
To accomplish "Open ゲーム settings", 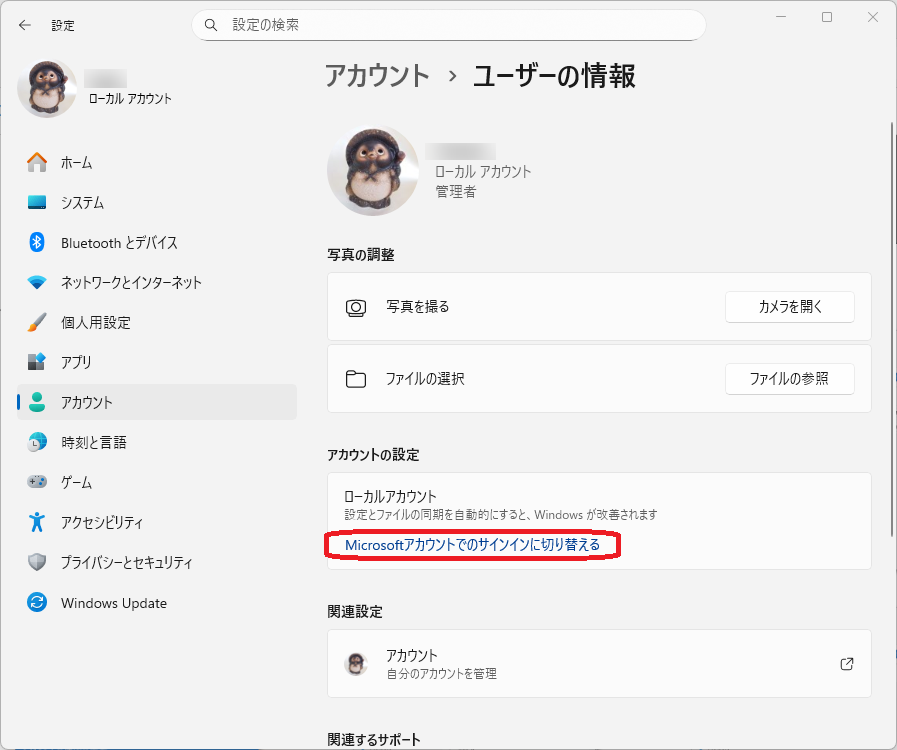I will (157, 482).
